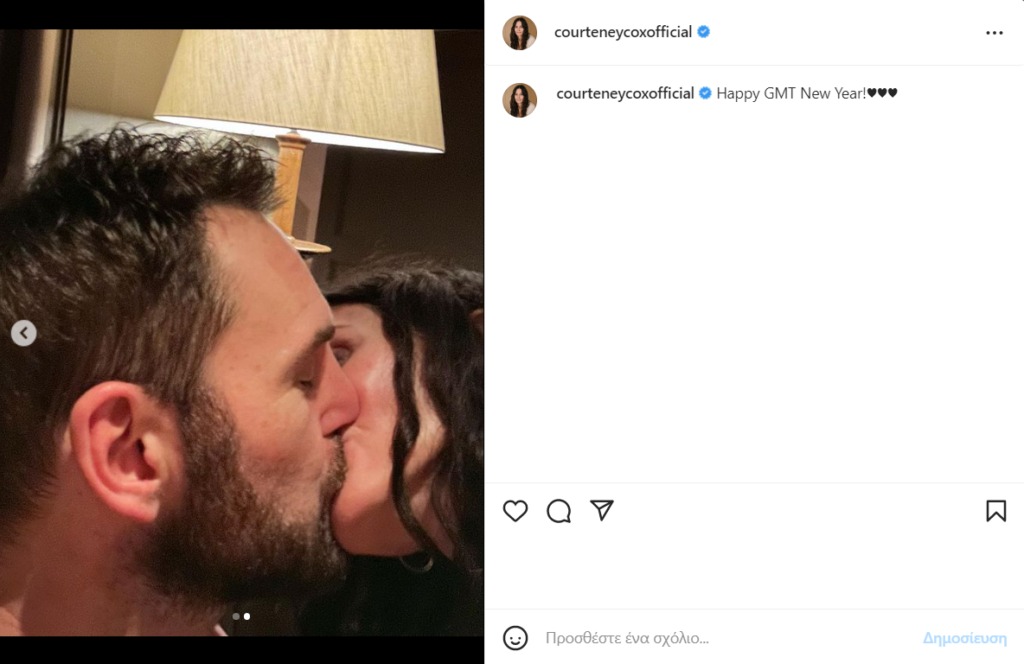Open courteneycoxofficial profile from the header username
The height and width of the screenshot is (664, 1024).
click(x=624, y=32)
